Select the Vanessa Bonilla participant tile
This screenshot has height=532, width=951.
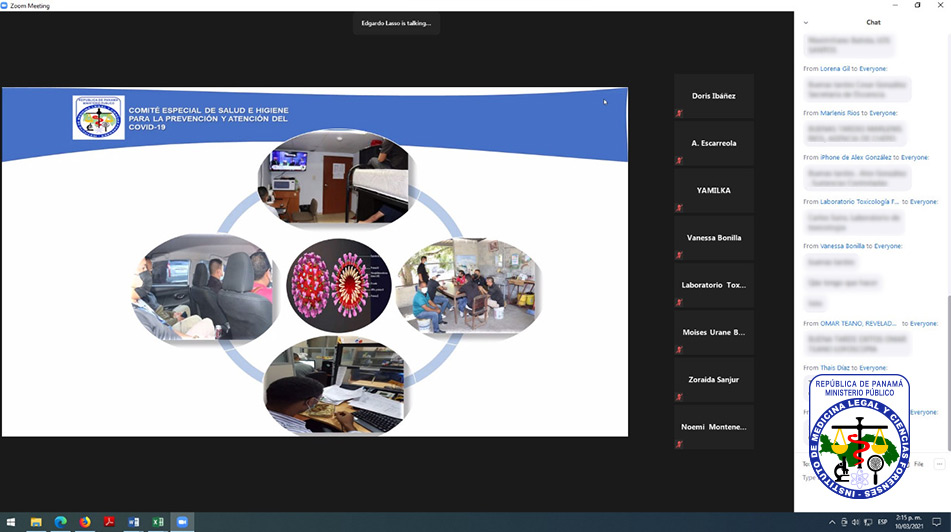(x=714, y=238)
